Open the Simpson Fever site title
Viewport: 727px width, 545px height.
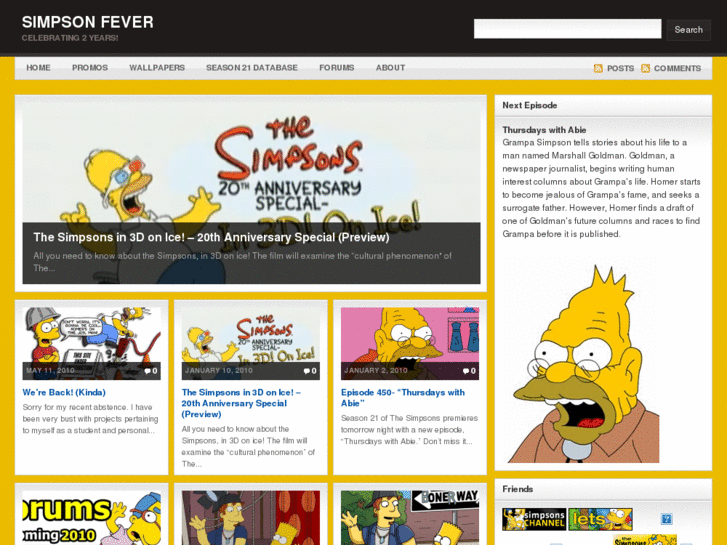[88, 22]
